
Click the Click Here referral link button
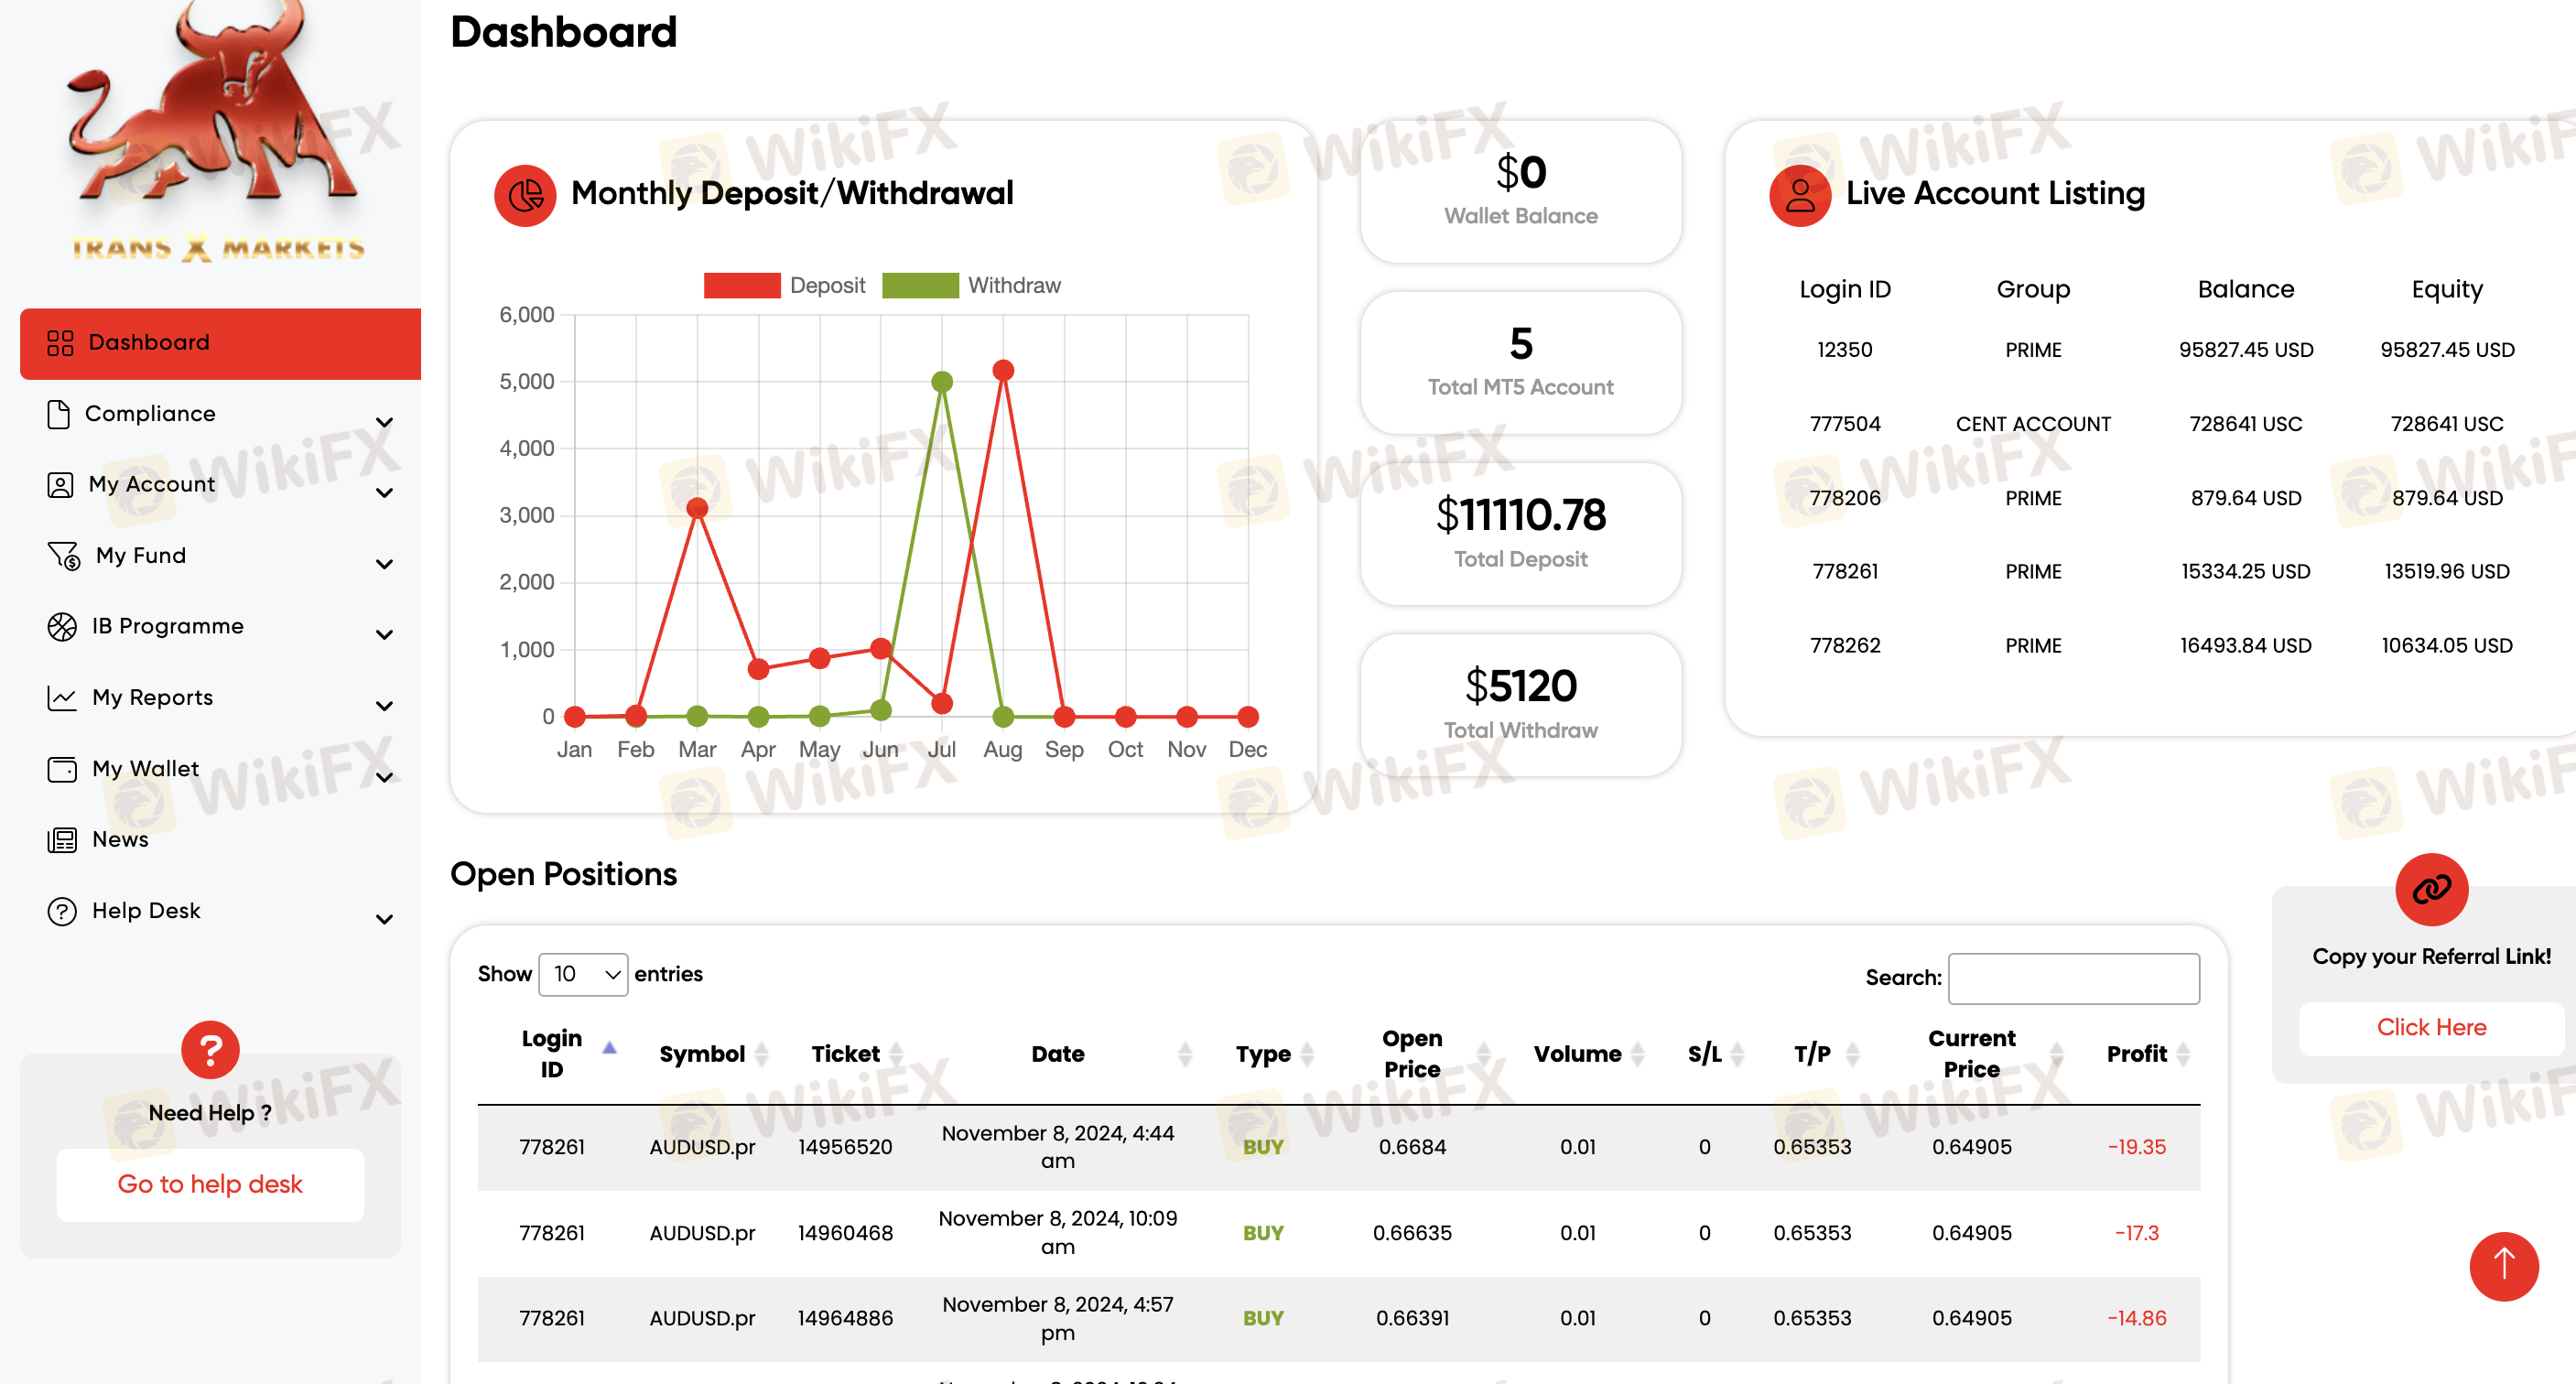pos(2430,1027)
